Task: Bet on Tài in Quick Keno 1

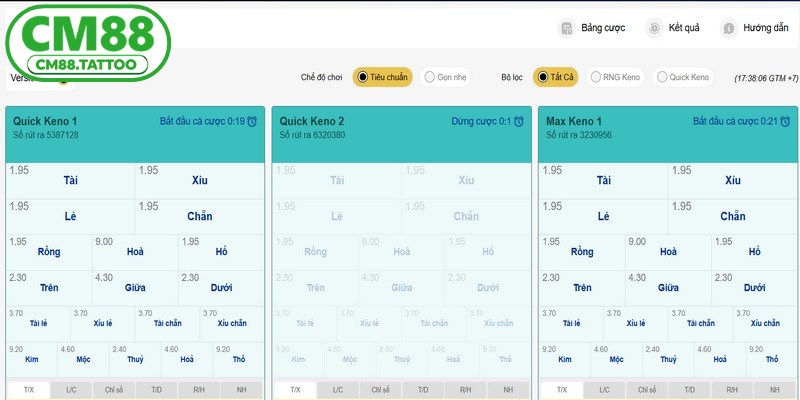Action: coord(70,180)
